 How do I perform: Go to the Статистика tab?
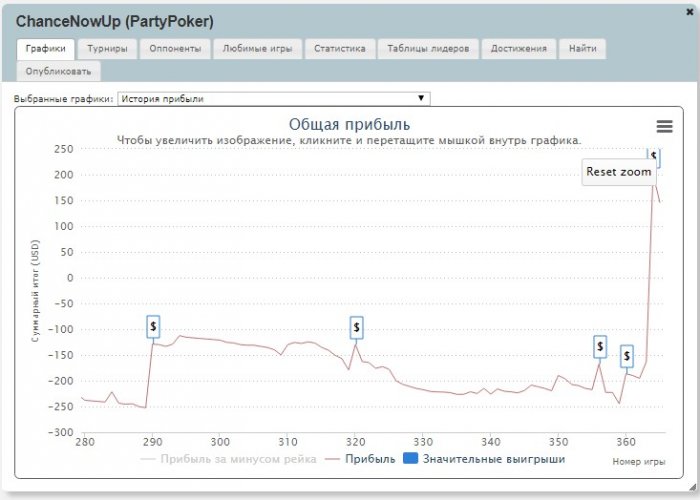click(340, 49)
